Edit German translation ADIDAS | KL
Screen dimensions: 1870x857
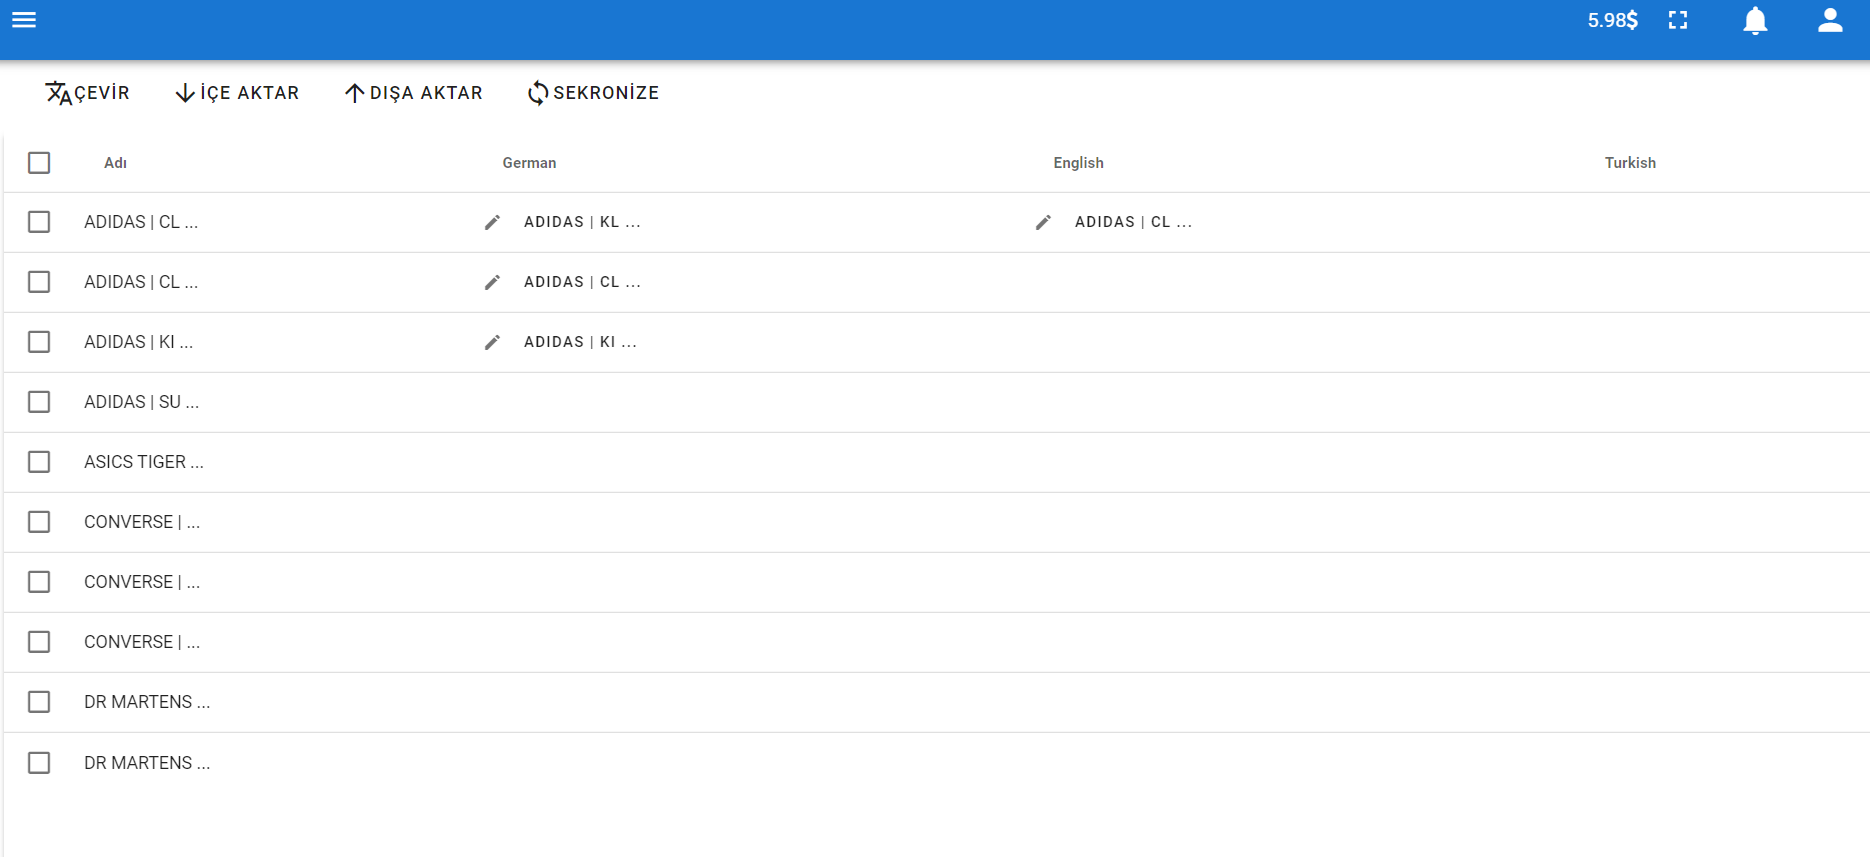point(492,222)
